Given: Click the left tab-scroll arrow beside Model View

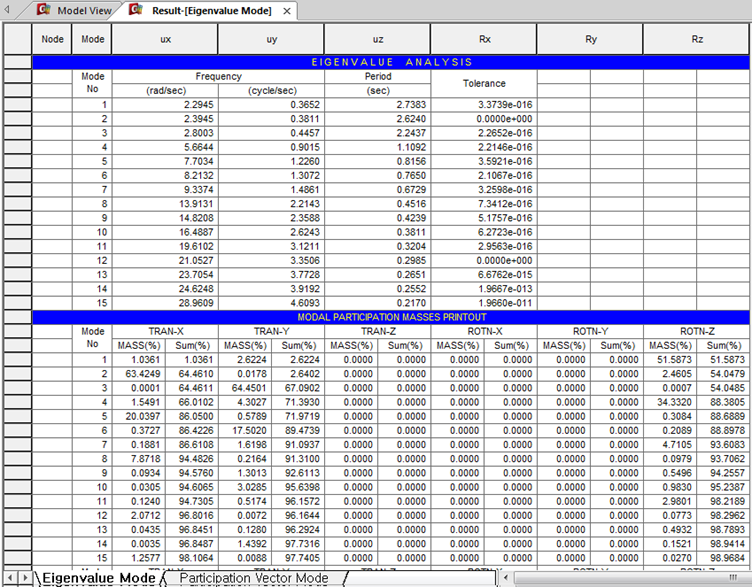Looking at the screenshot, I should tap(7, 9).
